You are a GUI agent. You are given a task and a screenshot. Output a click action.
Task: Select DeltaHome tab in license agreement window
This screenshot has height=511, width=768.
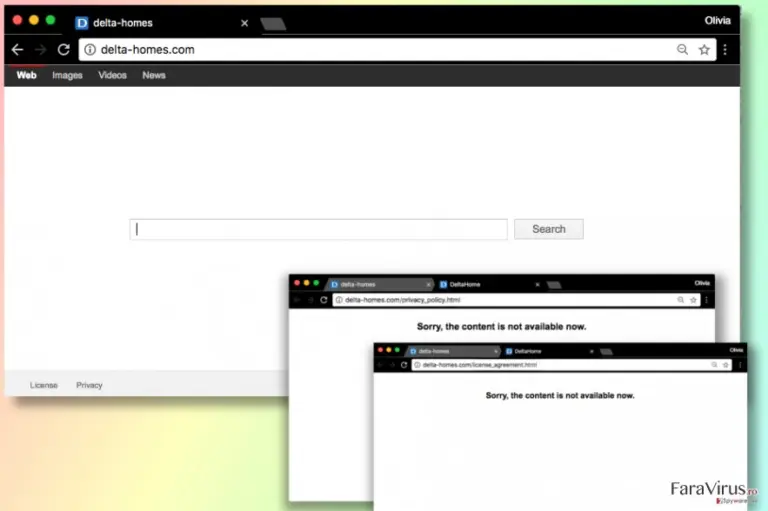coord(549,351)
